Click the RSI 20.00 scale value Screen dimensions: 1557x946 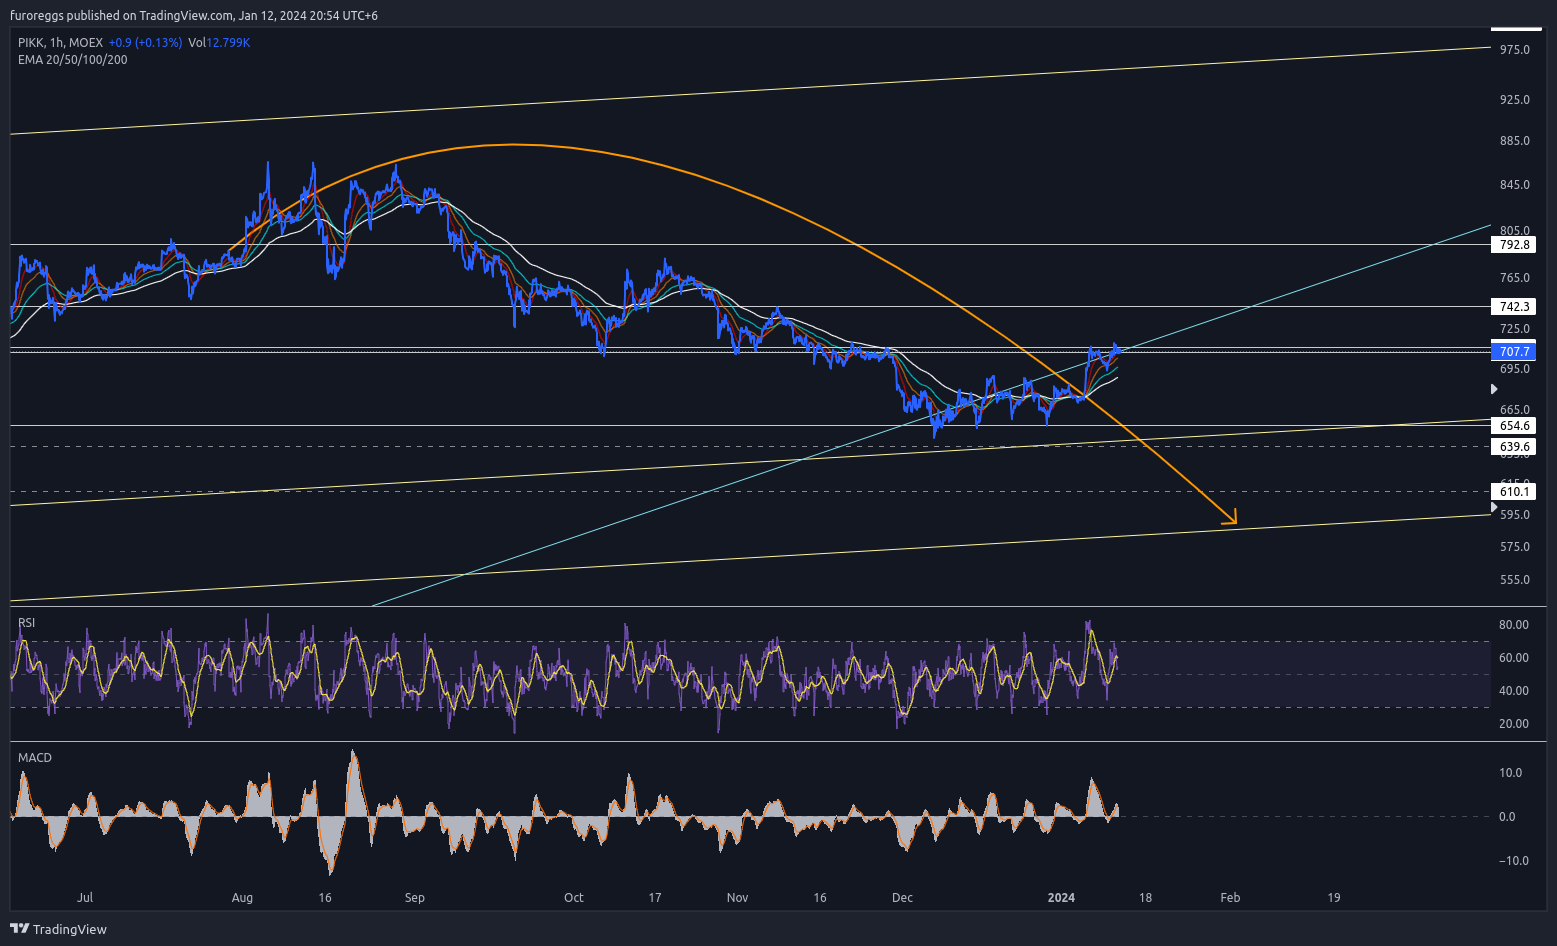[1514, 724]
